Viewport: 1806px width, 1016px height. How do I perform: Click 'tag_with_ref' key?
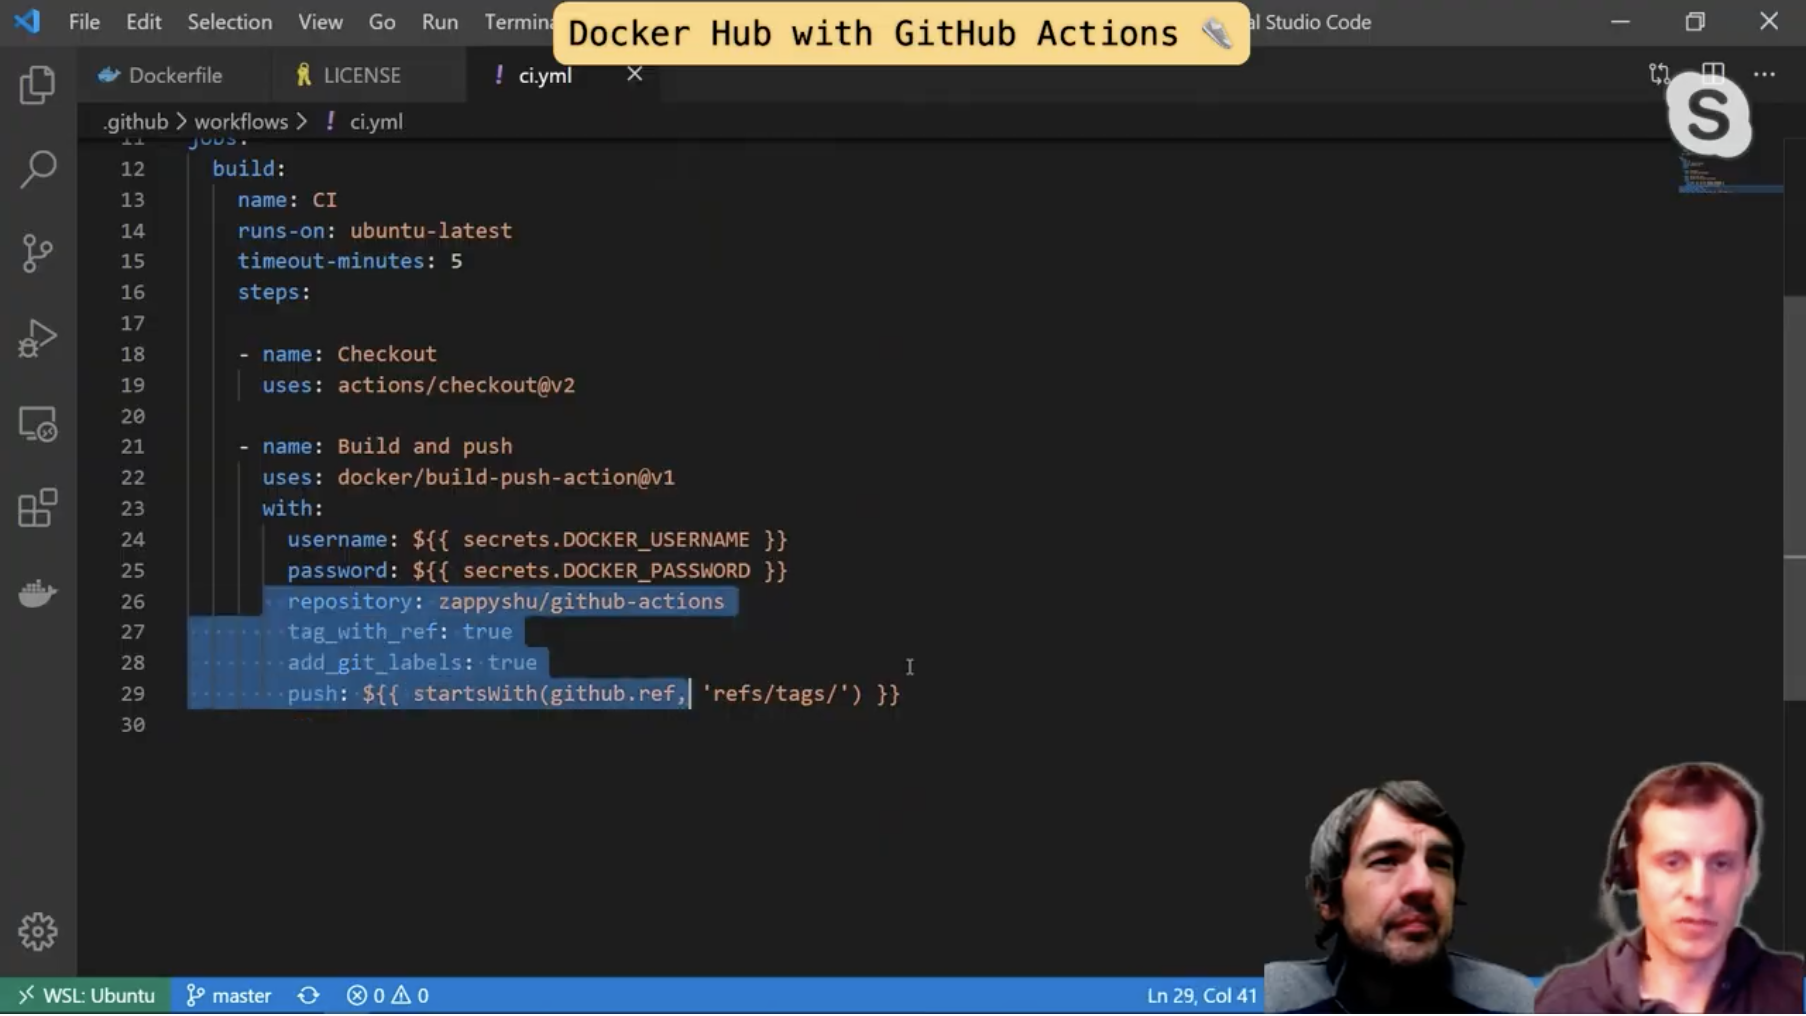362,632
